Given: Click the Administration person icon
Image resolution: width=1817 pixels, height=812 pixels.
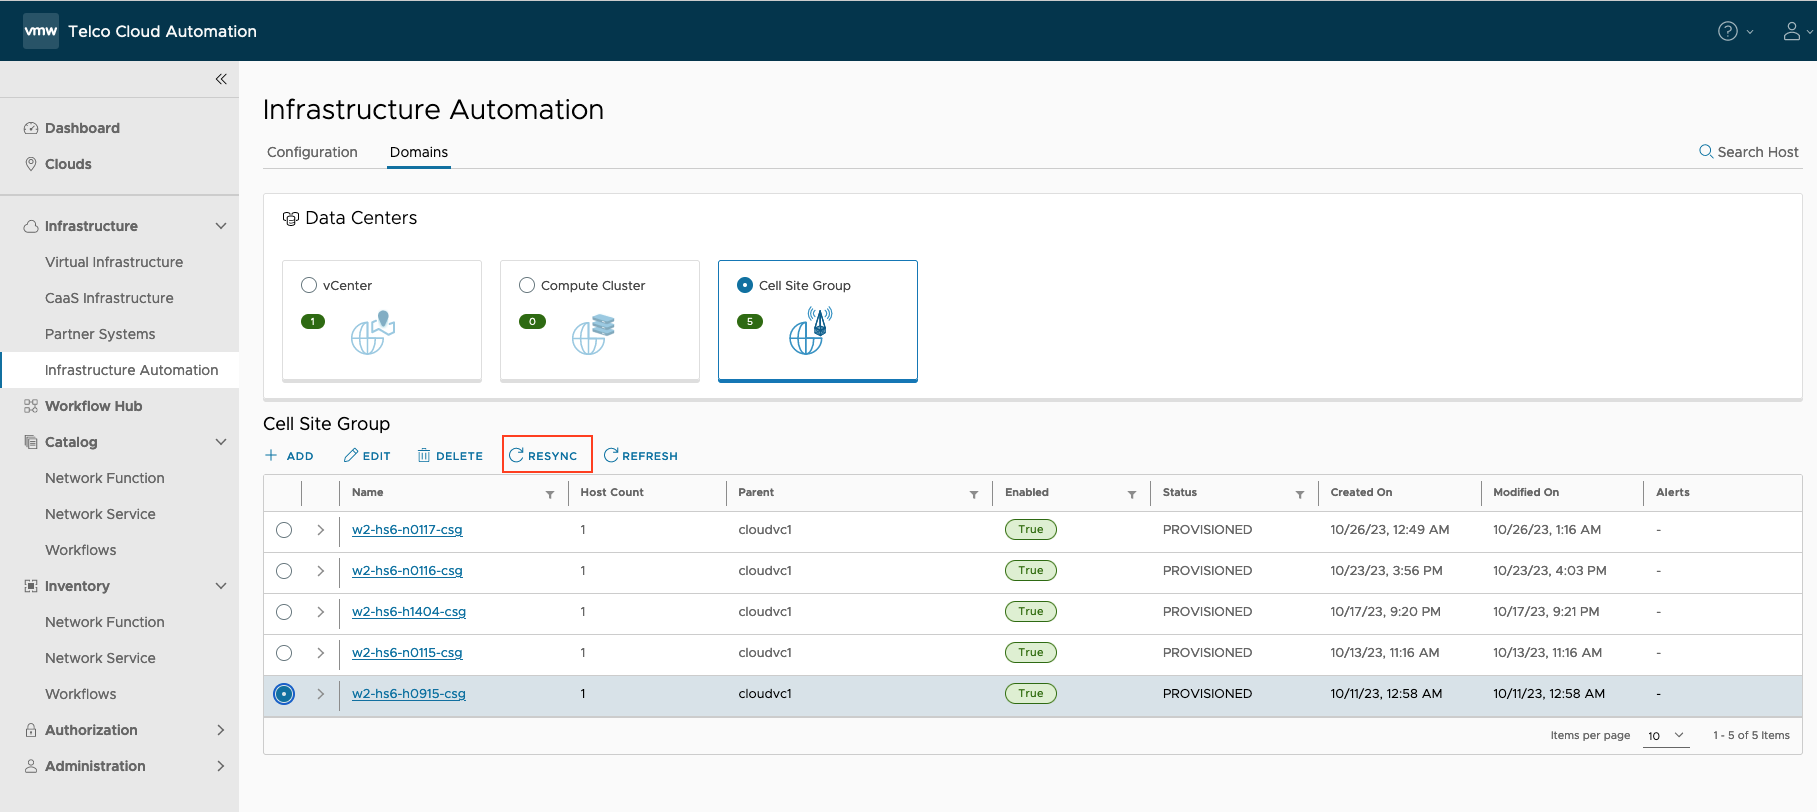Looking at the screenshot, I should click(x=31, y=766).
